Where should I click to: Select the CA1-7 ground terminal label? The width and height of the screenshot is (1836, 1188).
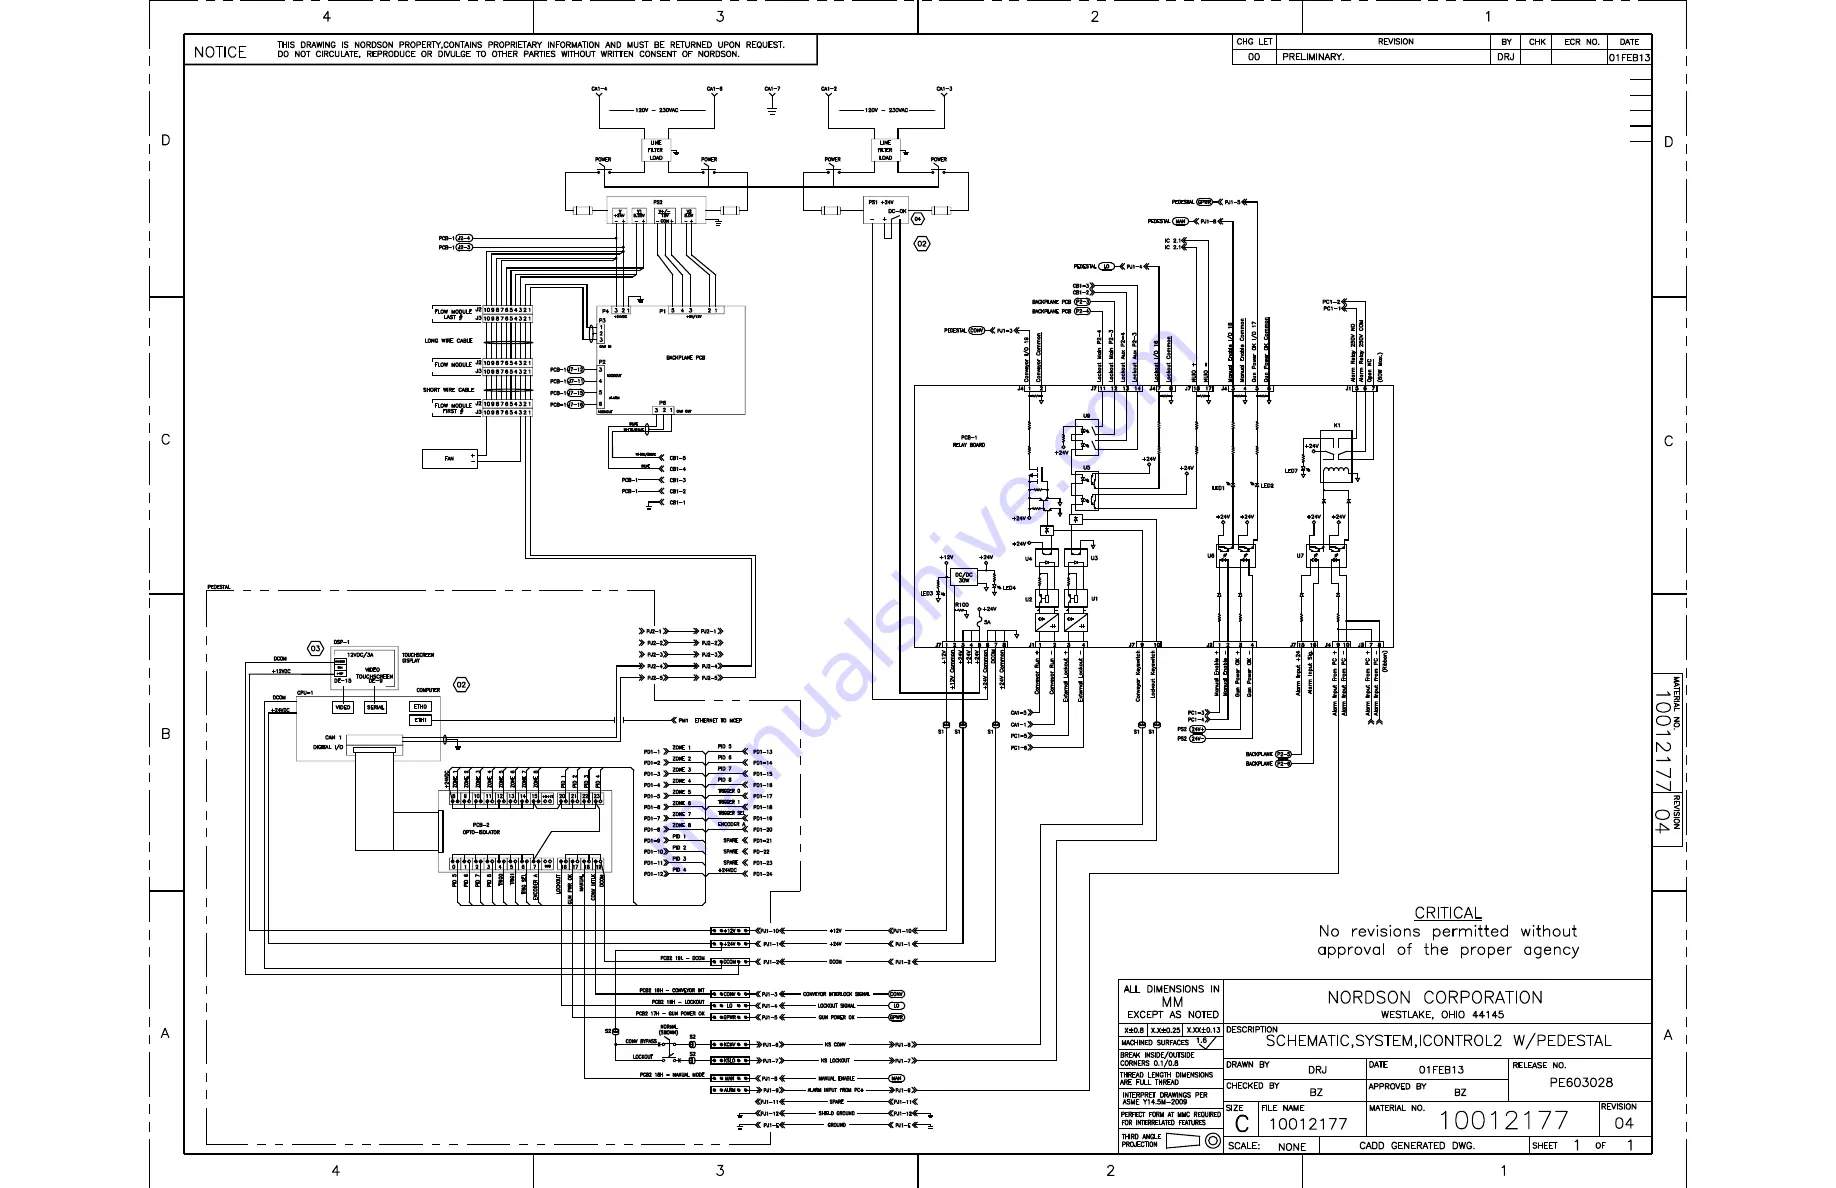772,89
